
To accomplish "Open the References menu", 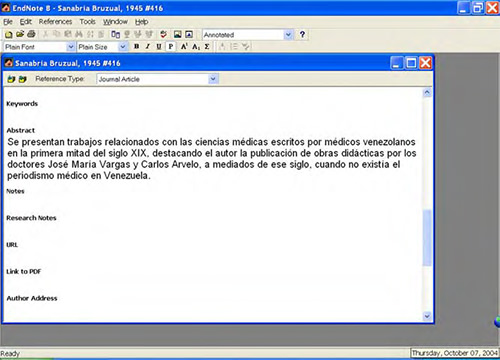I will 55,22.
